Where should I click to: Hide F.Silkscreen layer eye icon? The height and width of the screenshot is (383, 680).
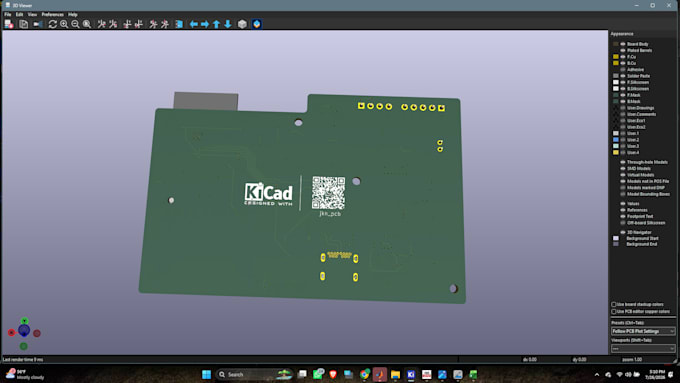tap(623, 82)
